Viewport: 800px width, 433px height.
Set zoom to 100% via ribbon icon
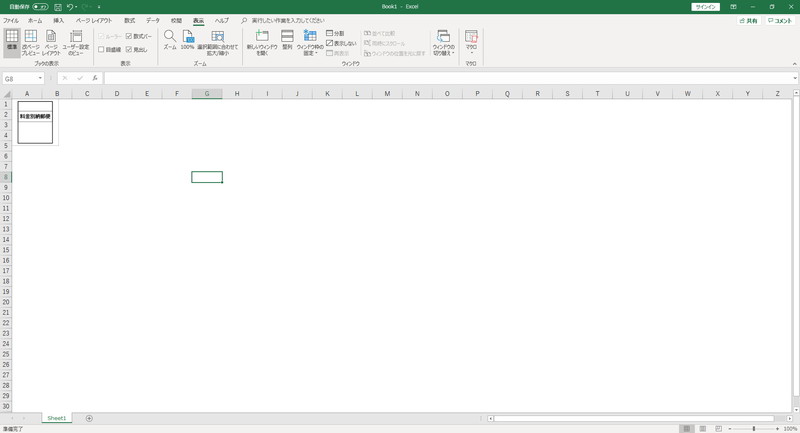pyautogui.click(x=188, y=40)
